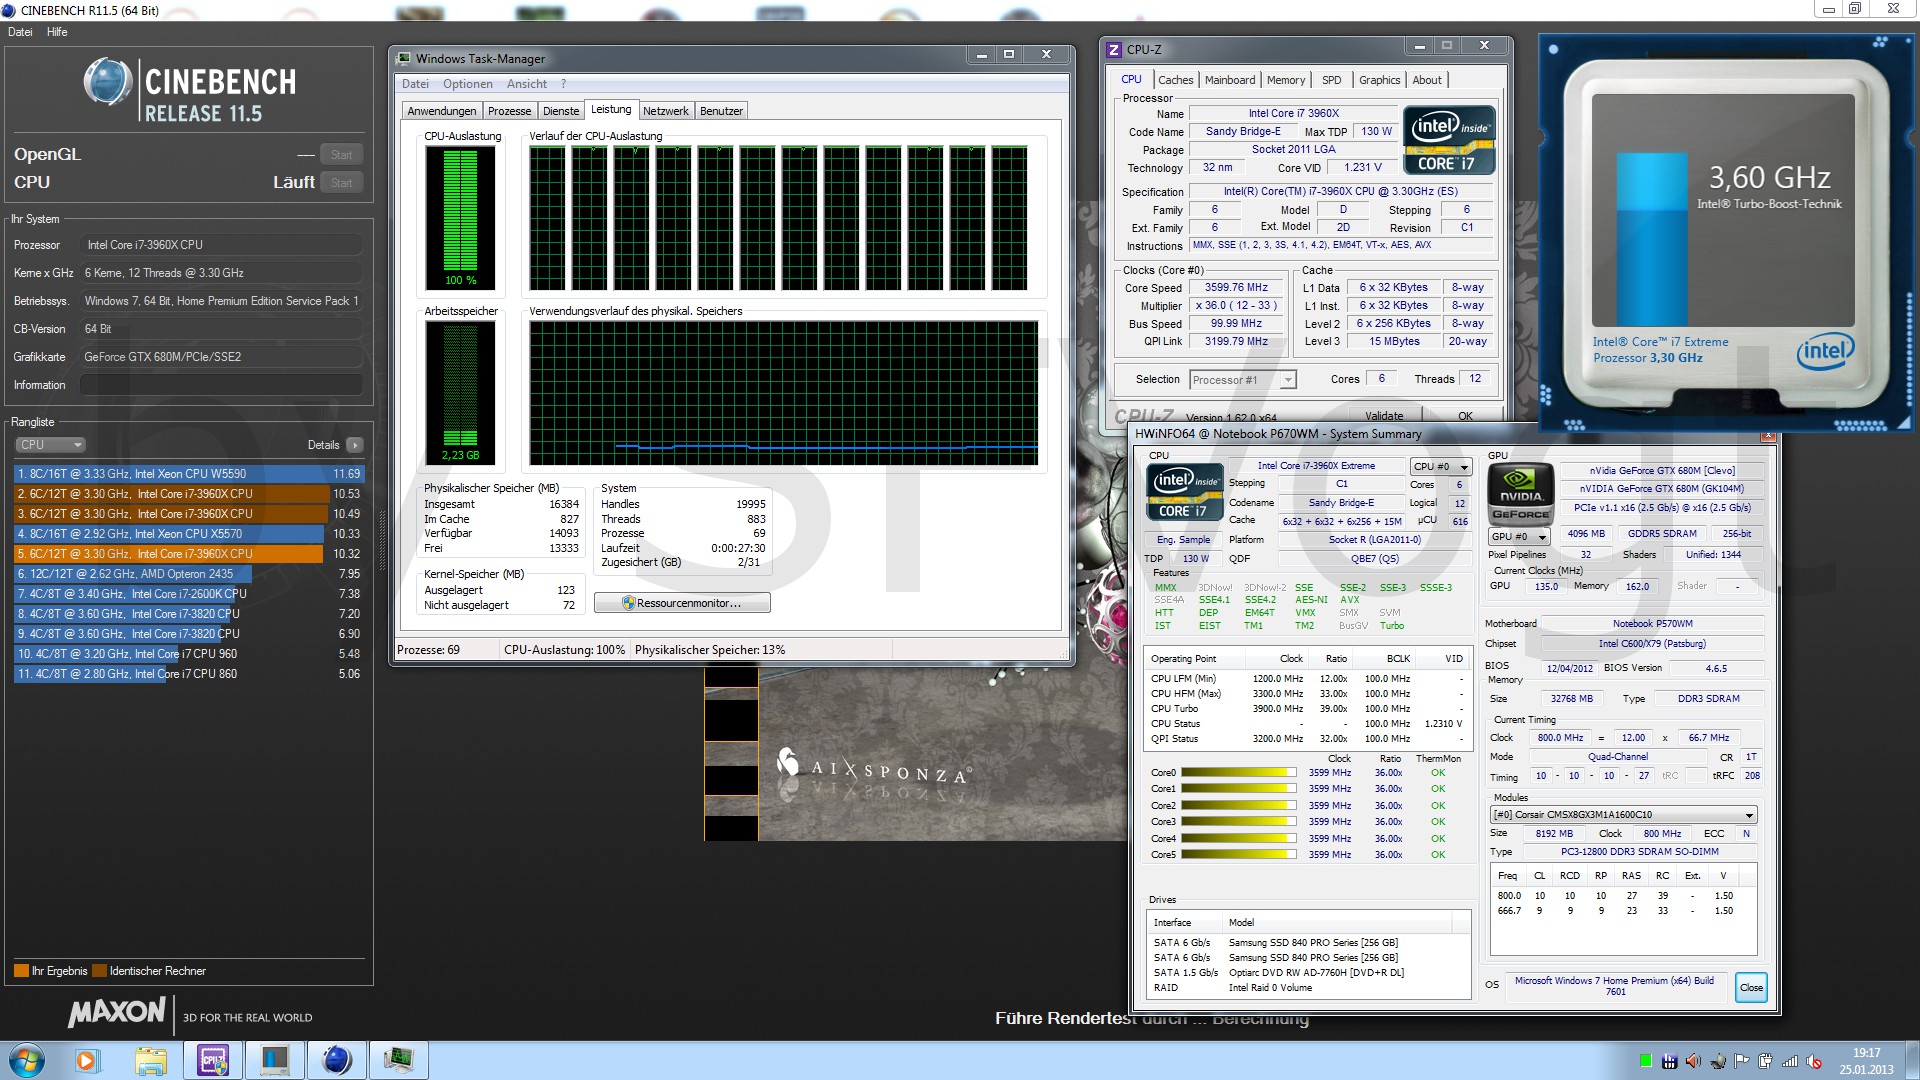Viewport: 1920px width, 1080px height.
Task: Click the MAXON logo in Cinebench
Action: click(x=116, y=1013)
